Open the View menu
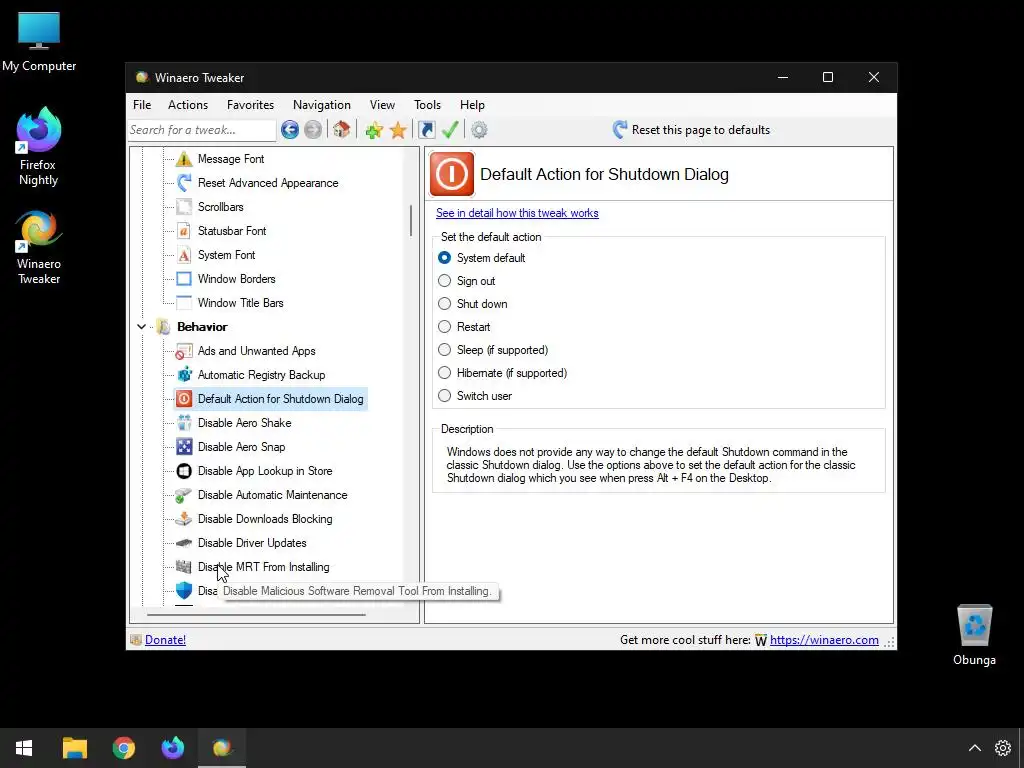The height and width of the screenshot is (768, 1024). (382, 104)
